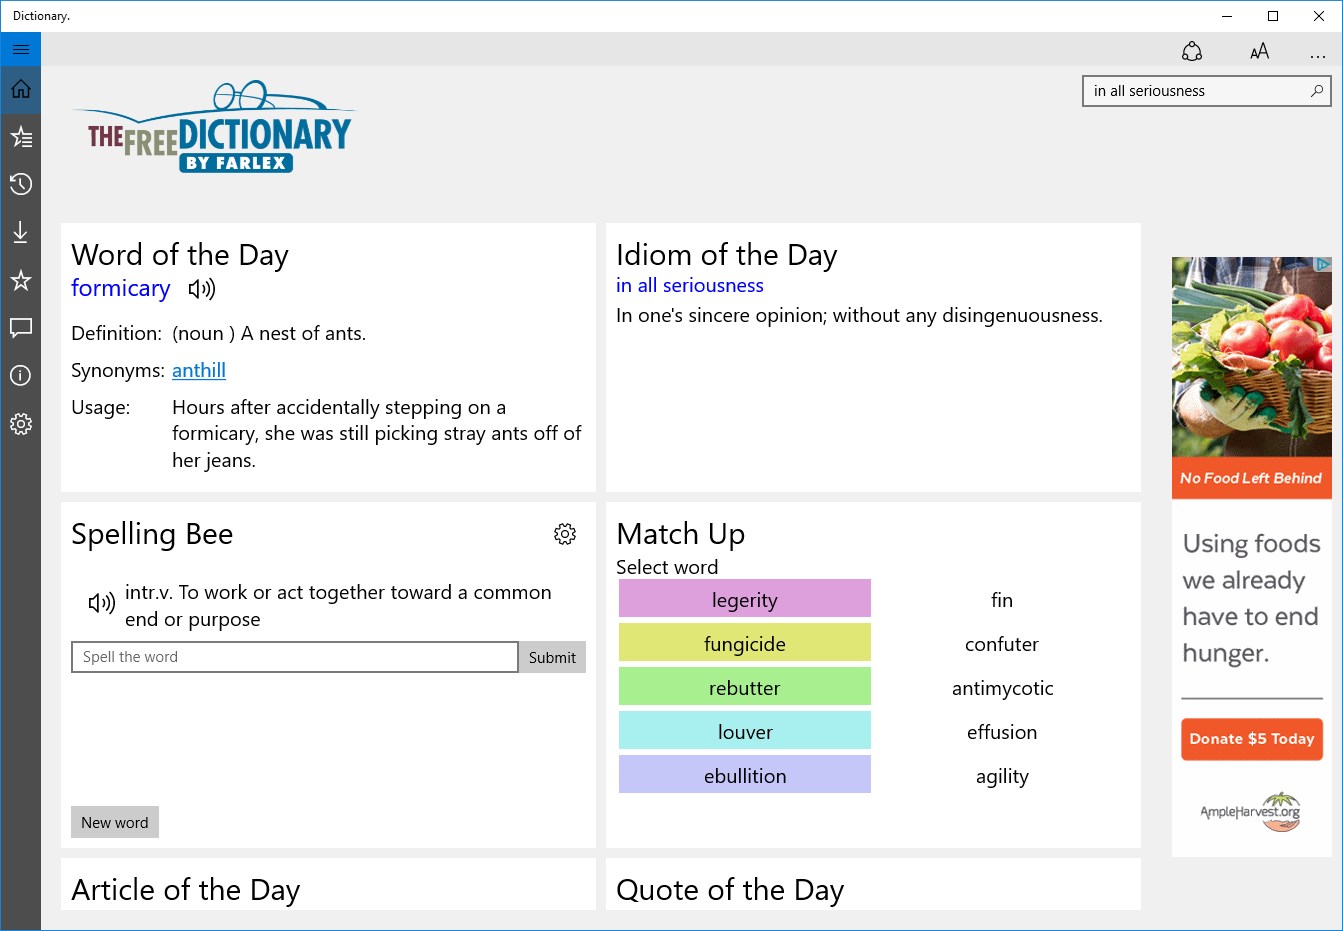This screenshot has width=1343, height=931.
Task: Run the search with the magnifier icon
Action: coord(1317,91)
